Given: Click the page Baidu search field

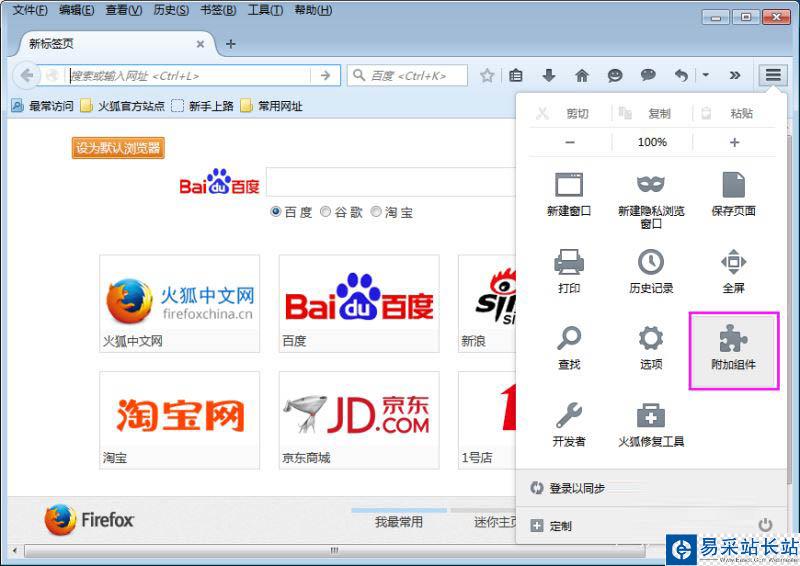Looking at the screenshot, I should (x=391, y=182).
